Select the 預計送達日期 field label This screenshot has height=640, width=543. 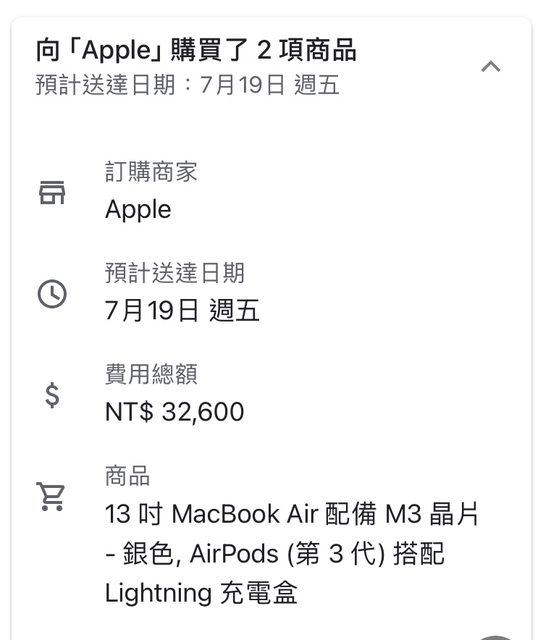pyautogui.click(x=175, y=273)
